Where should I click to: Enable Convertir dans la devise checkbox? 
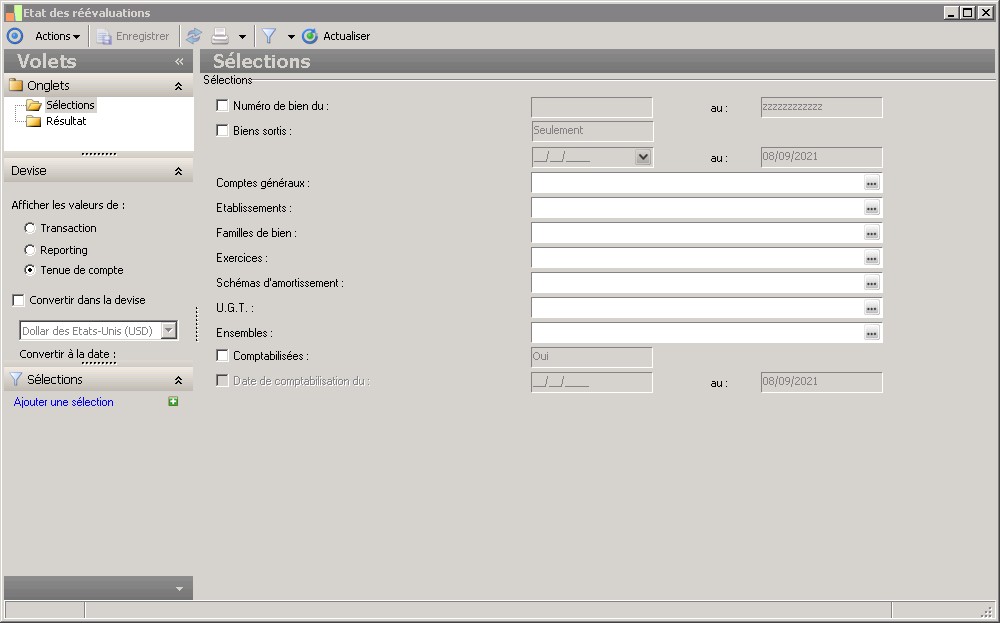(18, 300)
